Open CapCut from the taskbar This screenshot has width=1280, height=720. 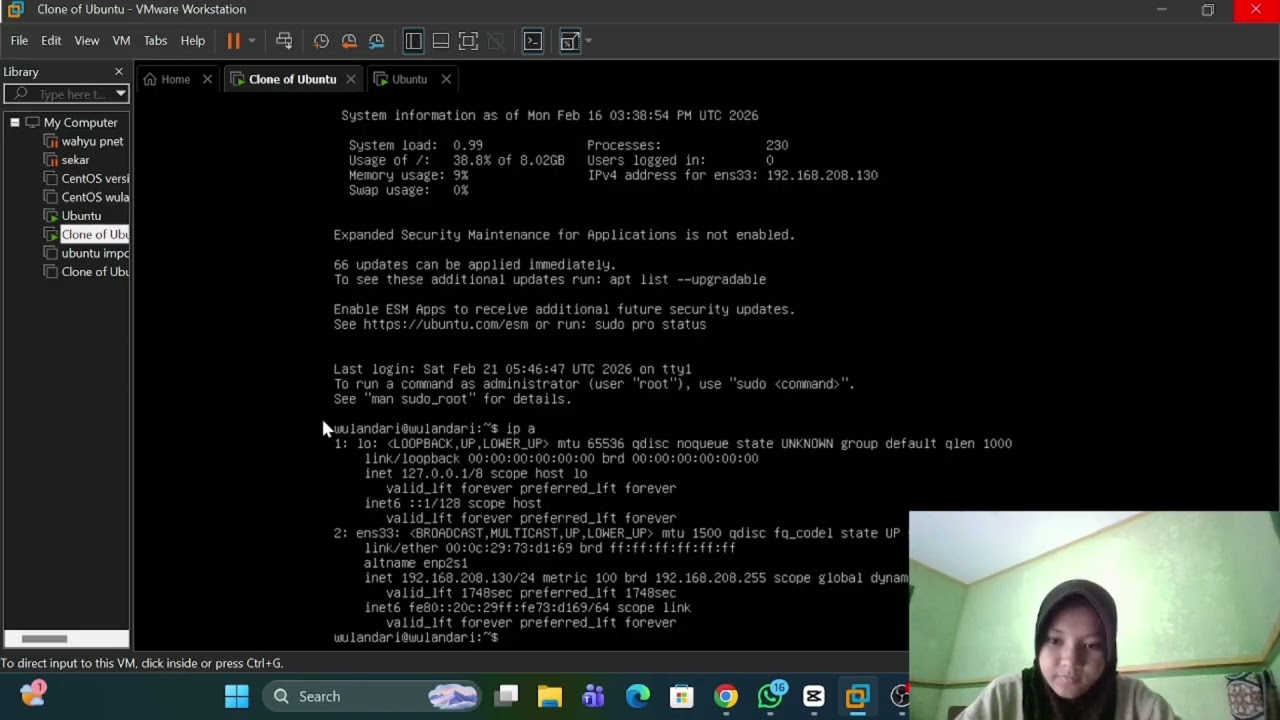814,696
